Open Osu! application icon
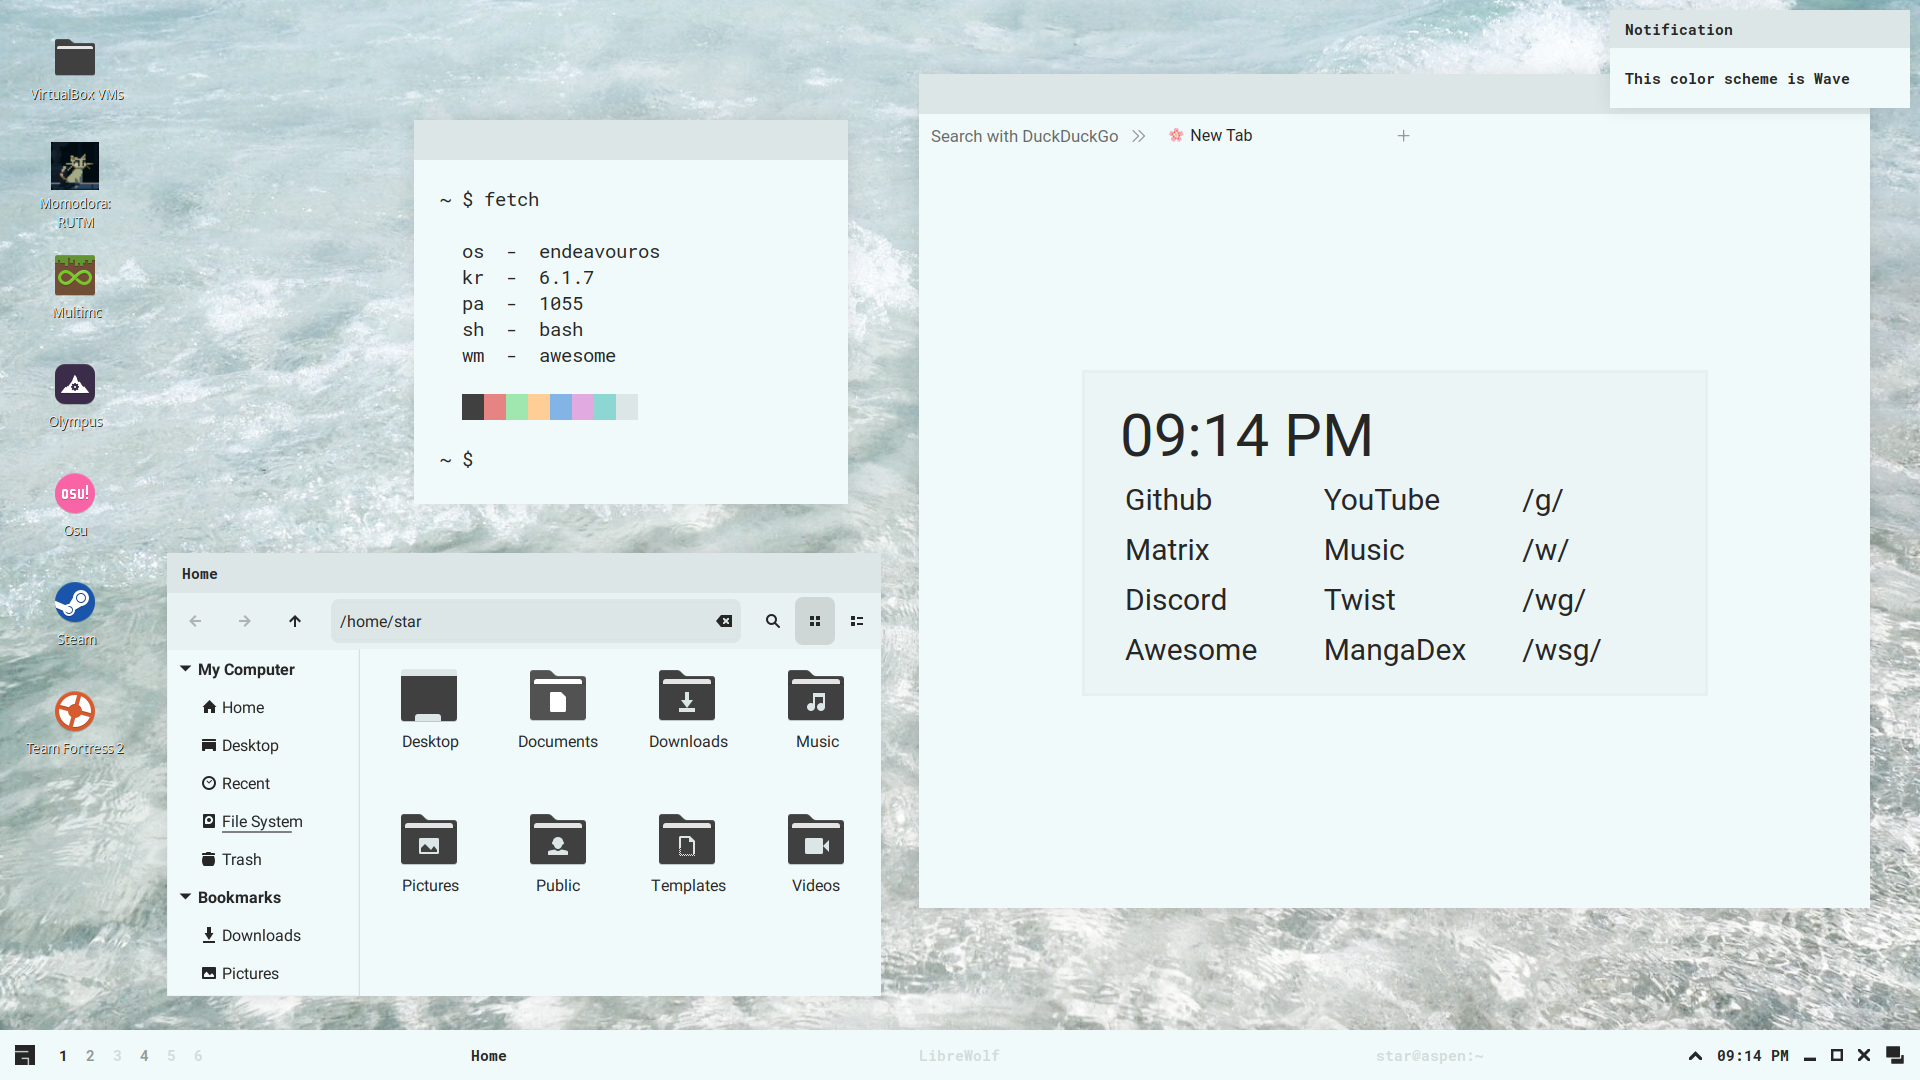The height and width of the screenshot is (1080, 1920). (x=75, y=493)
